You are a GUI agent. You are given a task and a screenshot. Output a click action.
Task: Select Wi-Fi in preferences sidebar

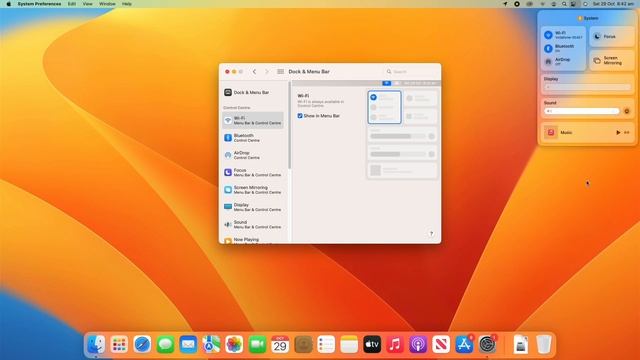point(253,120)
